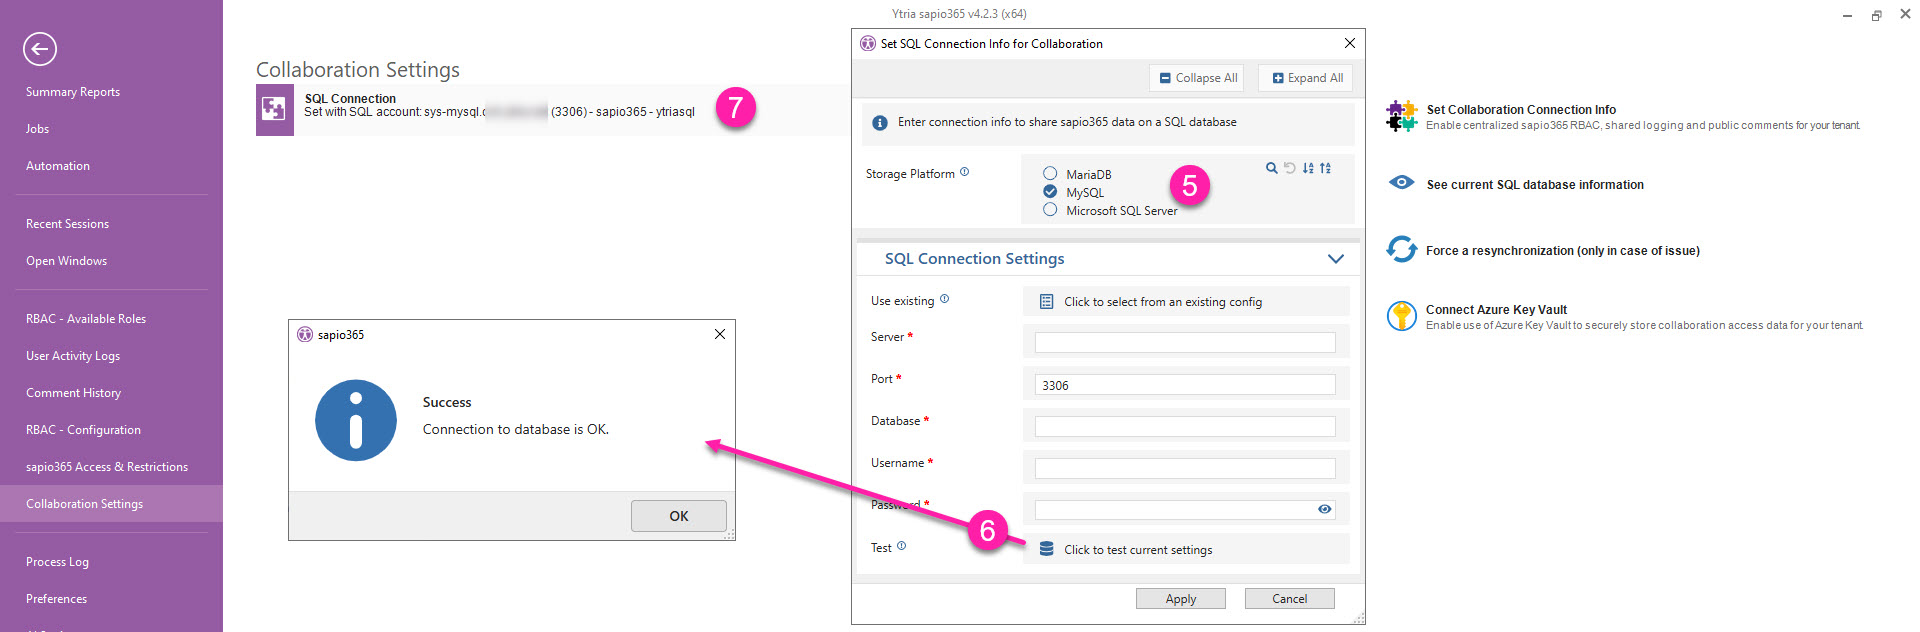Collapse all sections in SQL dialog
The width and height of the screenshot is (1920, 632).
pos(1198,78)
